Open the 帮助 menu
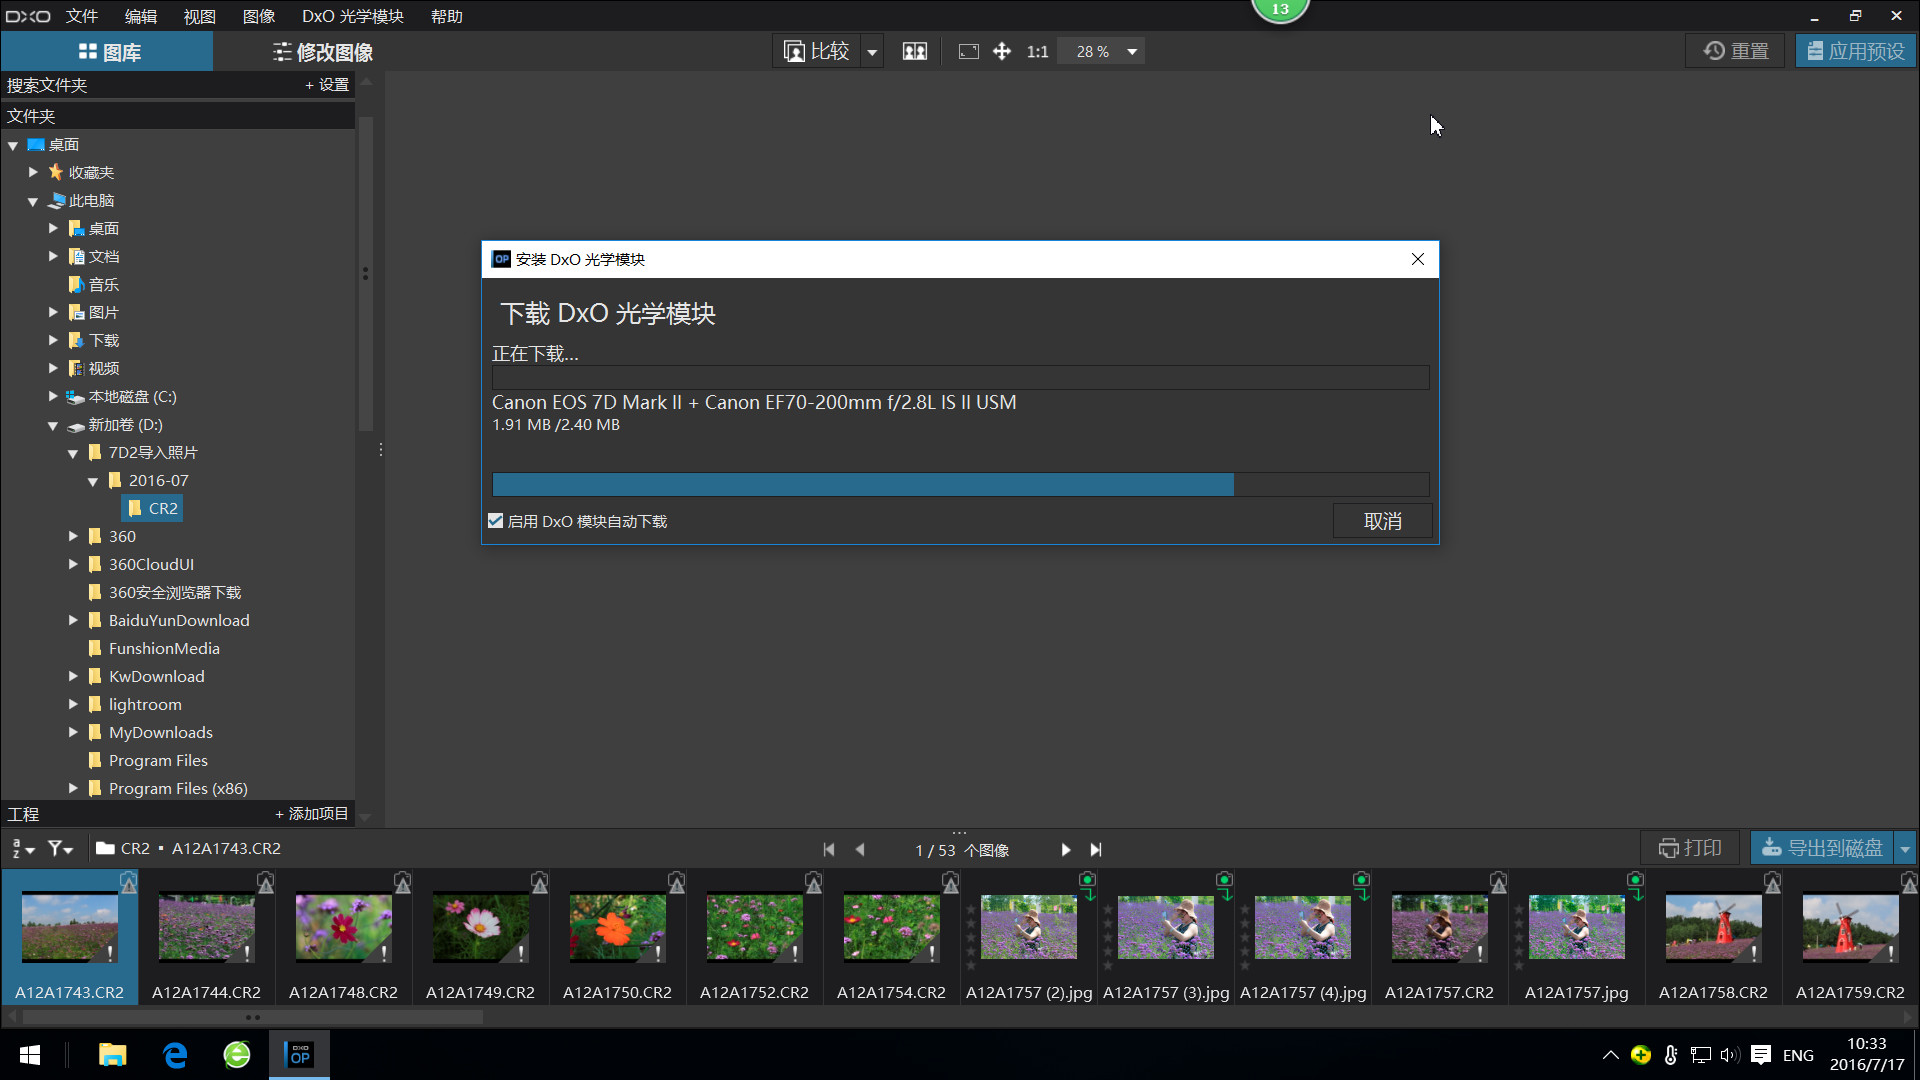Image resolution: width=1920 pixels, height=1080 pixels. pos(446,16)
